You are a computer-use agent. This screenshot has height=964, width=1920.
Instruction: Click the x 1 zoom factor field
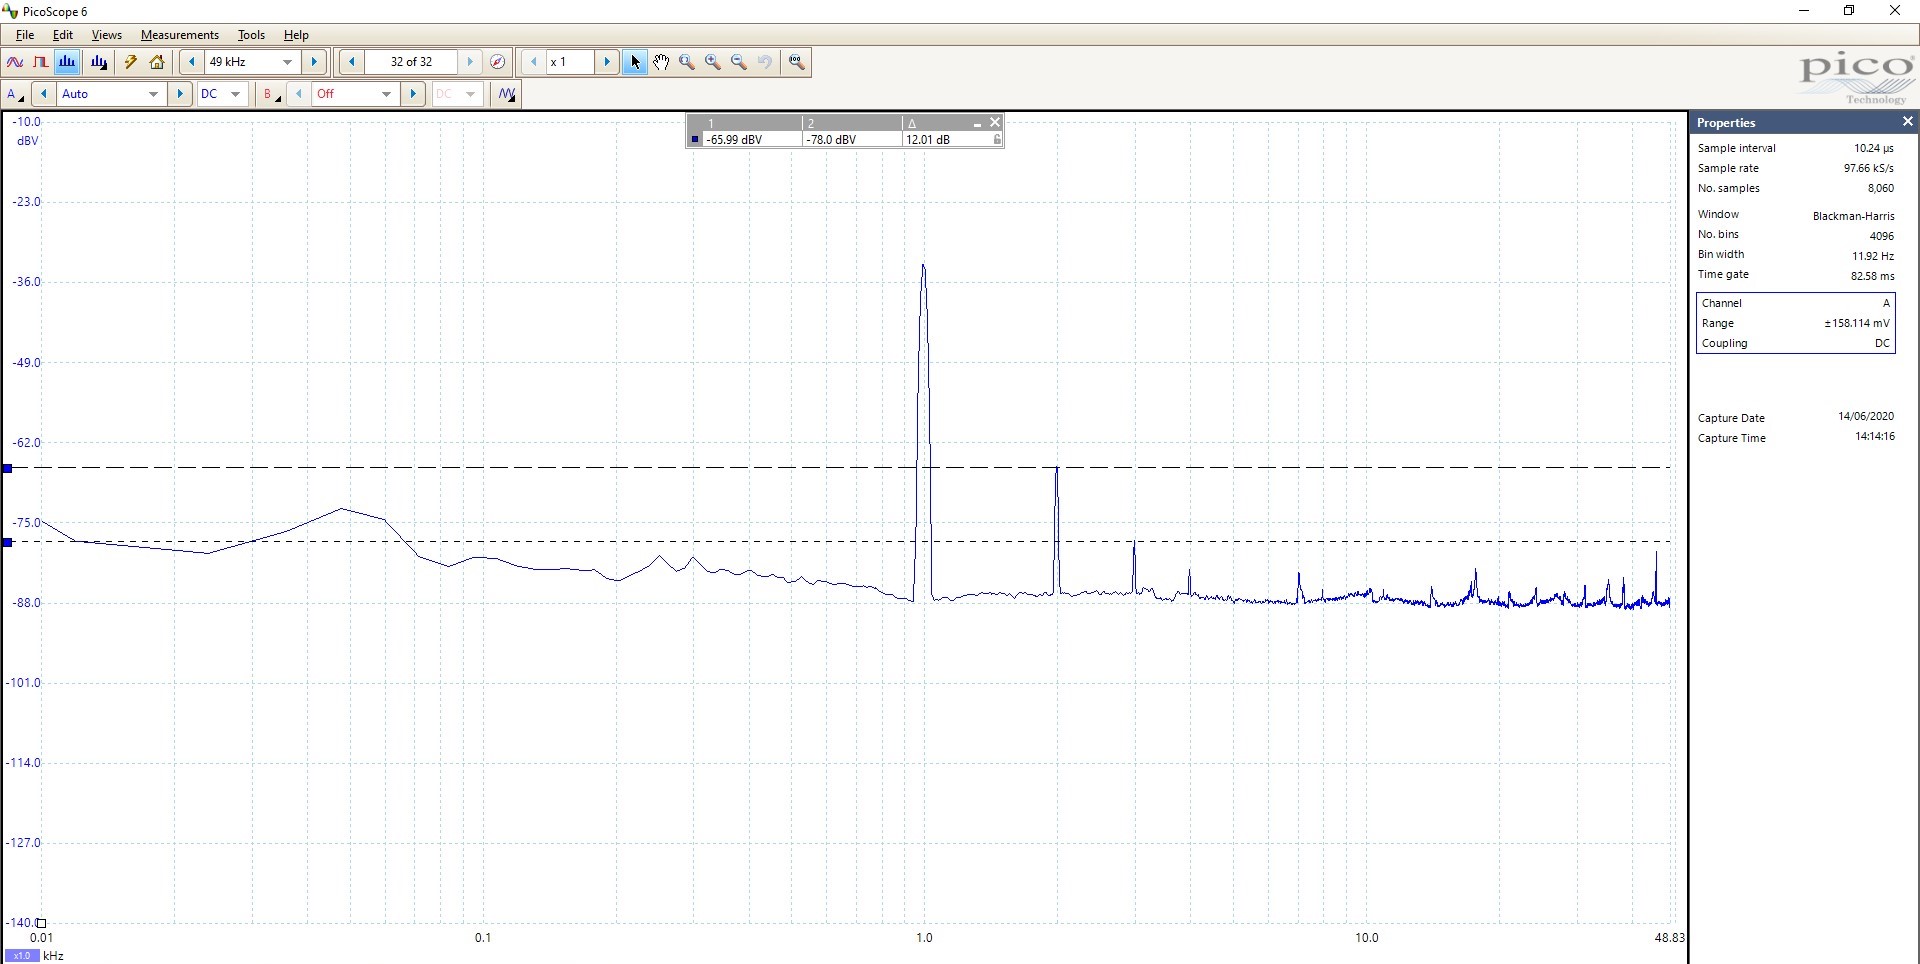(x=570, y=62)
